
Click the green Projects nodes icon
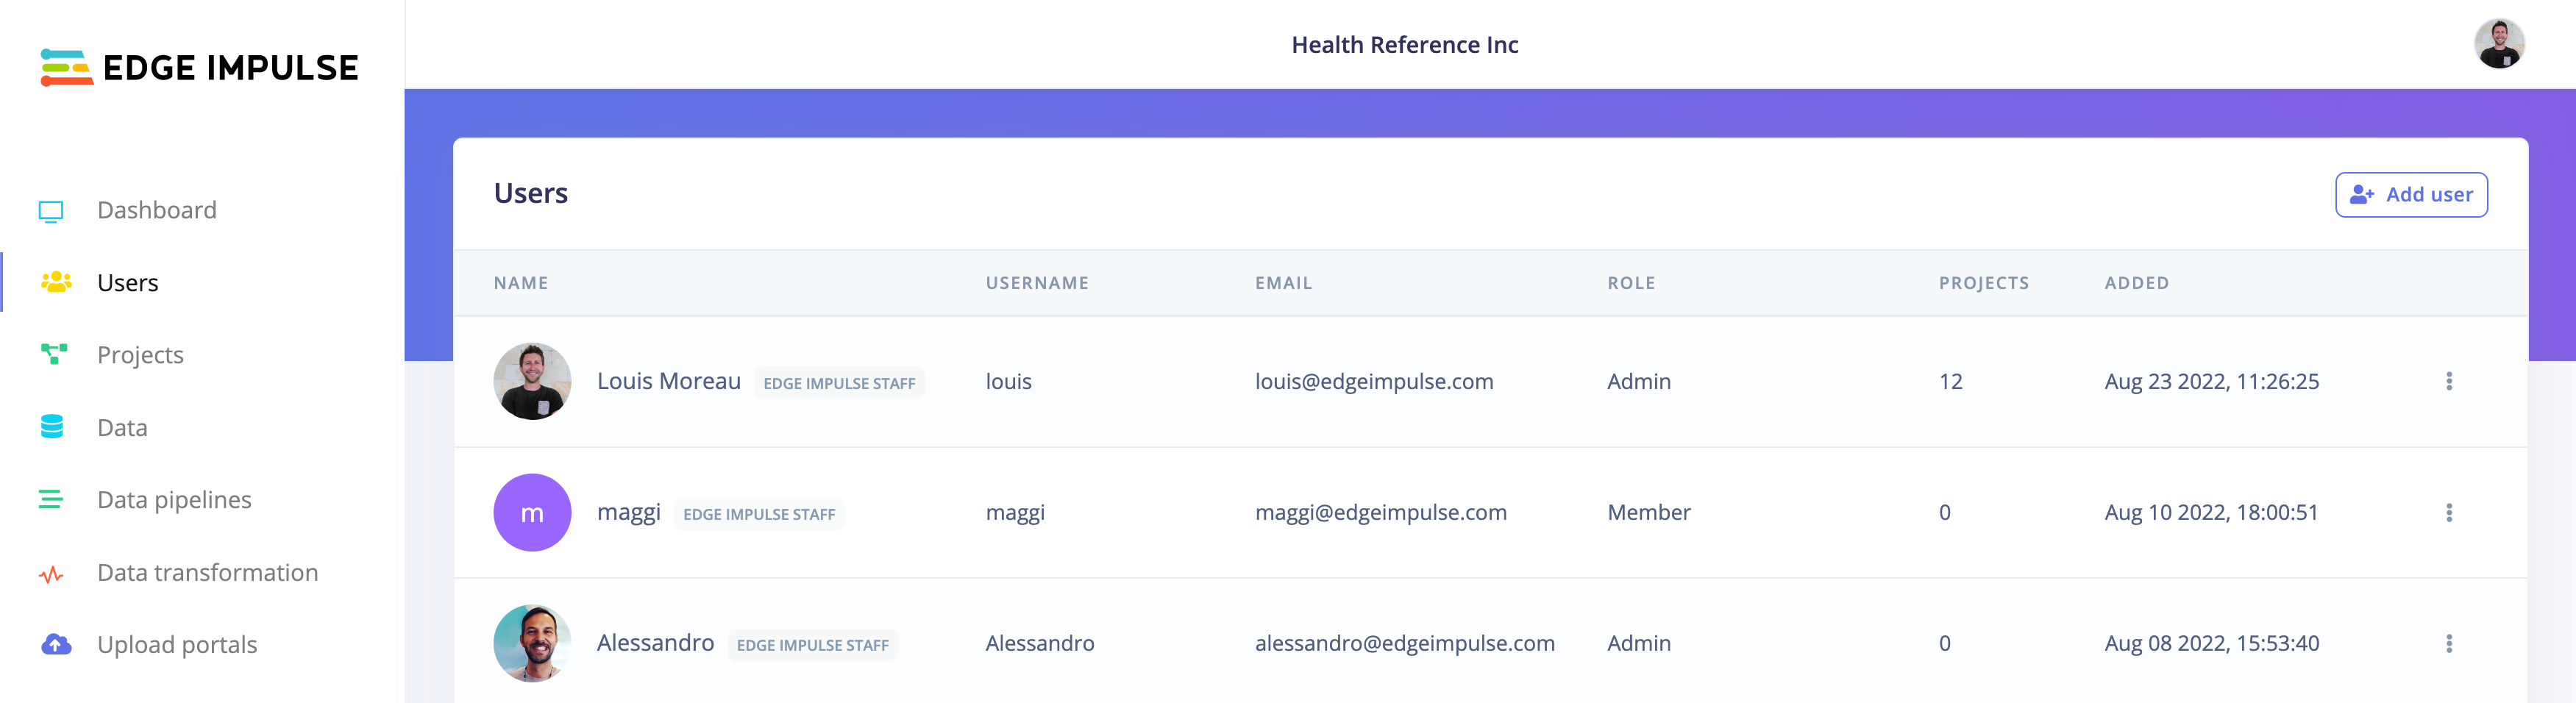click(x=54, y=355)
